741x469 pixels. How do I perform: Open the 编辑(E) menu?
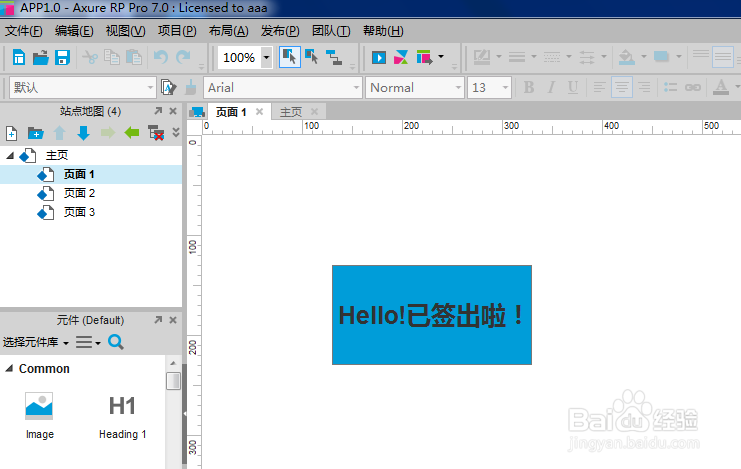coord(74,31)
